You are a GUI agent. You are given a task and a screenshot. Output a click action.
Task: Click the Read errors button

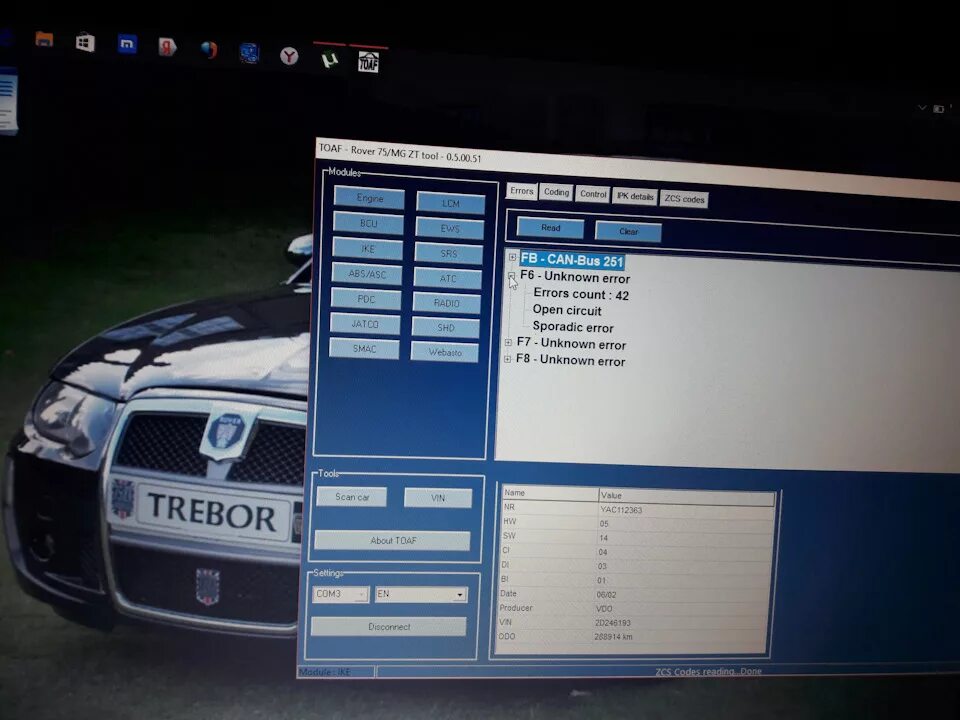pyautogui.click(x=550, y=228)
